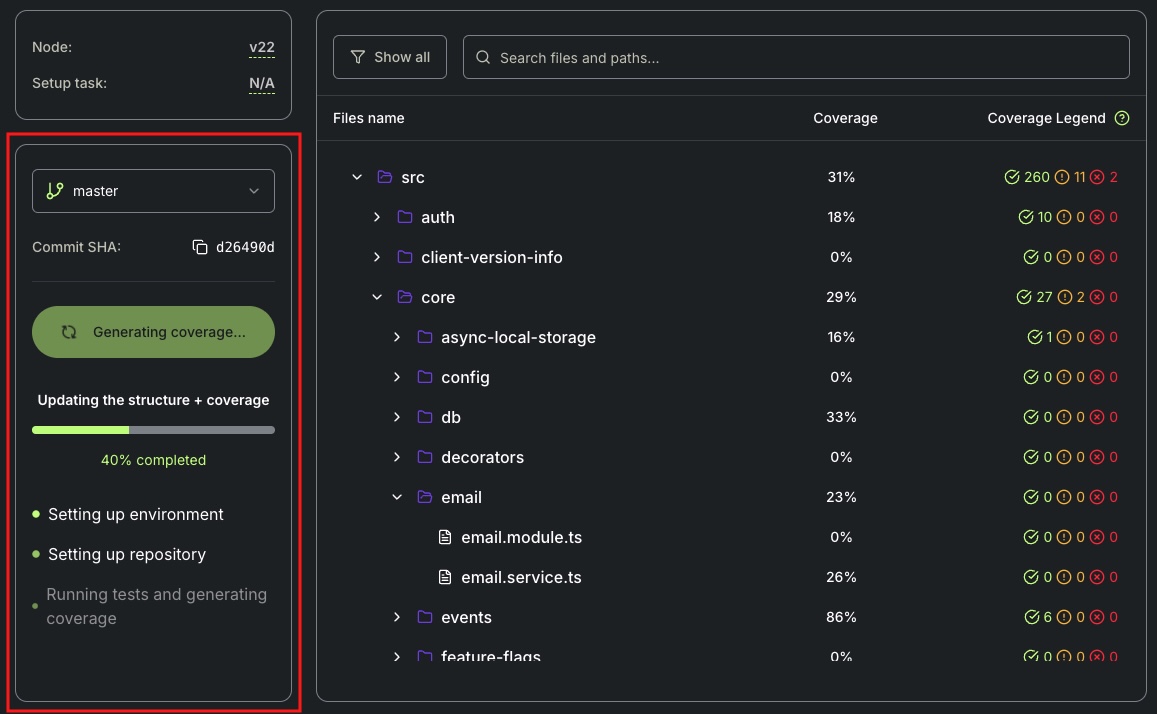The width and height of the screenshot is (1157, 714).
Task: Click the async-local-storage folder name
Action: (x=518, y=337)
